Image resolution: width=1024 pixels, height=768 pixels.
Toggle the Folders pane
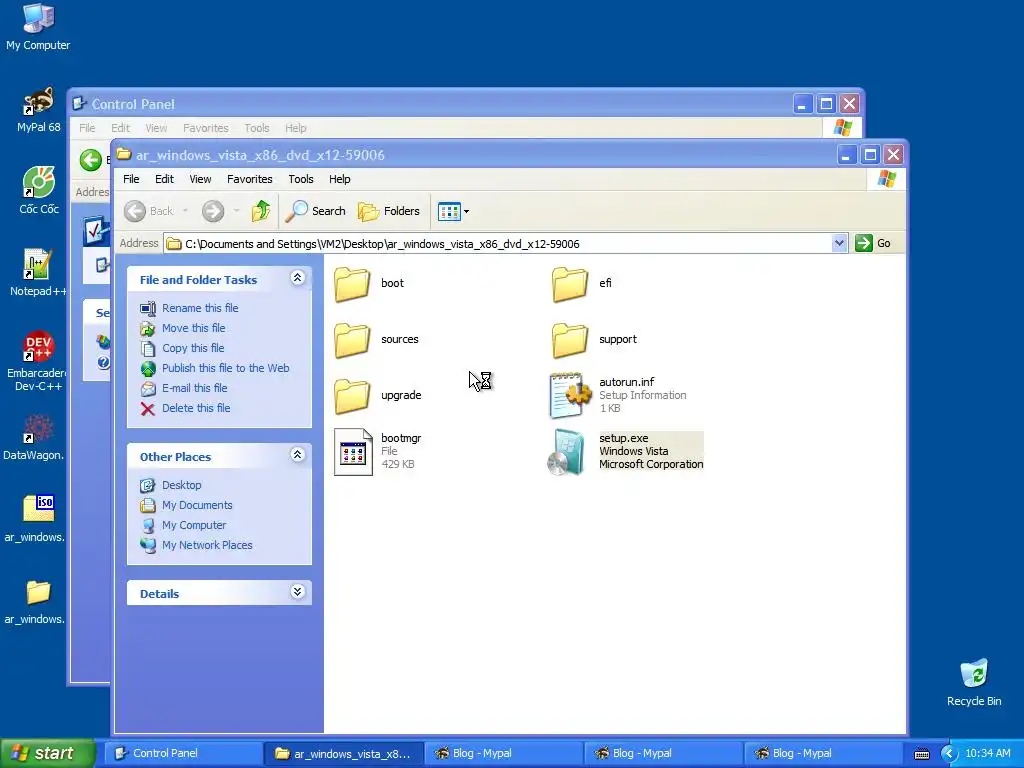click(389, 211)
